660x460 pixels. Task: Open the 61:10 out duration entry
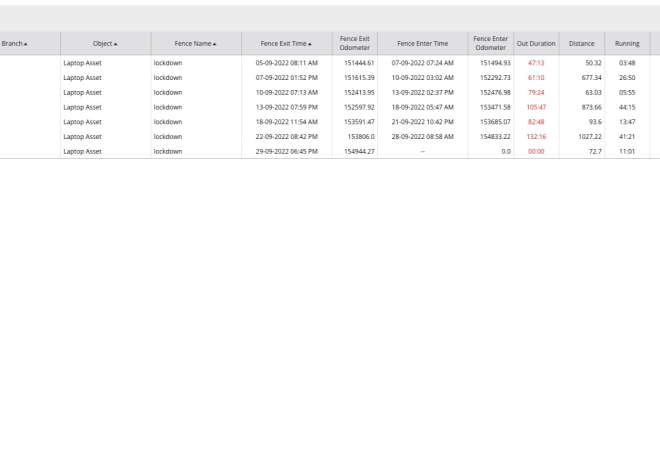[x=536, y=77]
